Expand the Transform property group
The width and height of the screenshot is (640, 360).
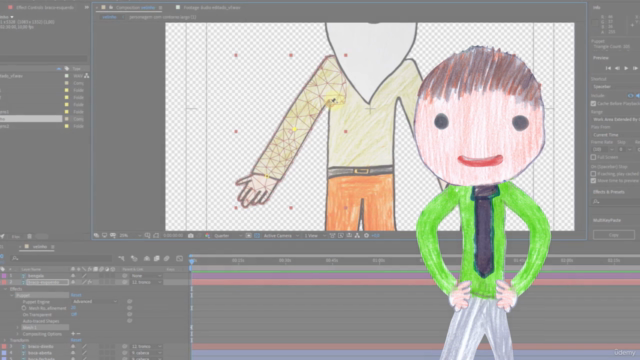click(5, 340)
